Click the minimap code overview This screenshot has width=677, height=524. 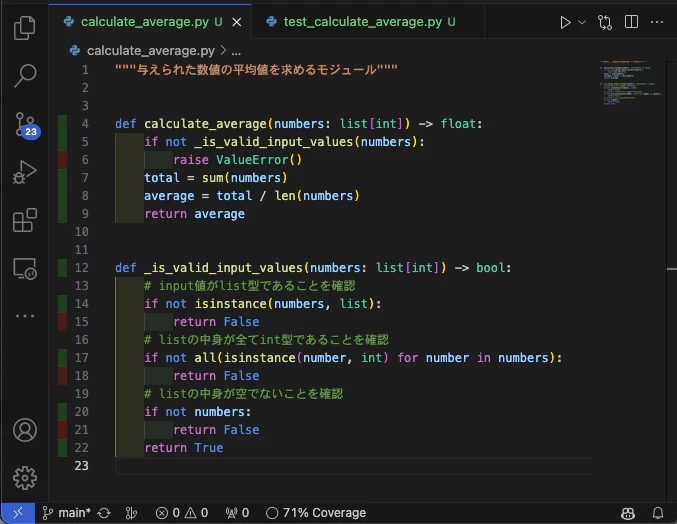[x=630, y=82]
